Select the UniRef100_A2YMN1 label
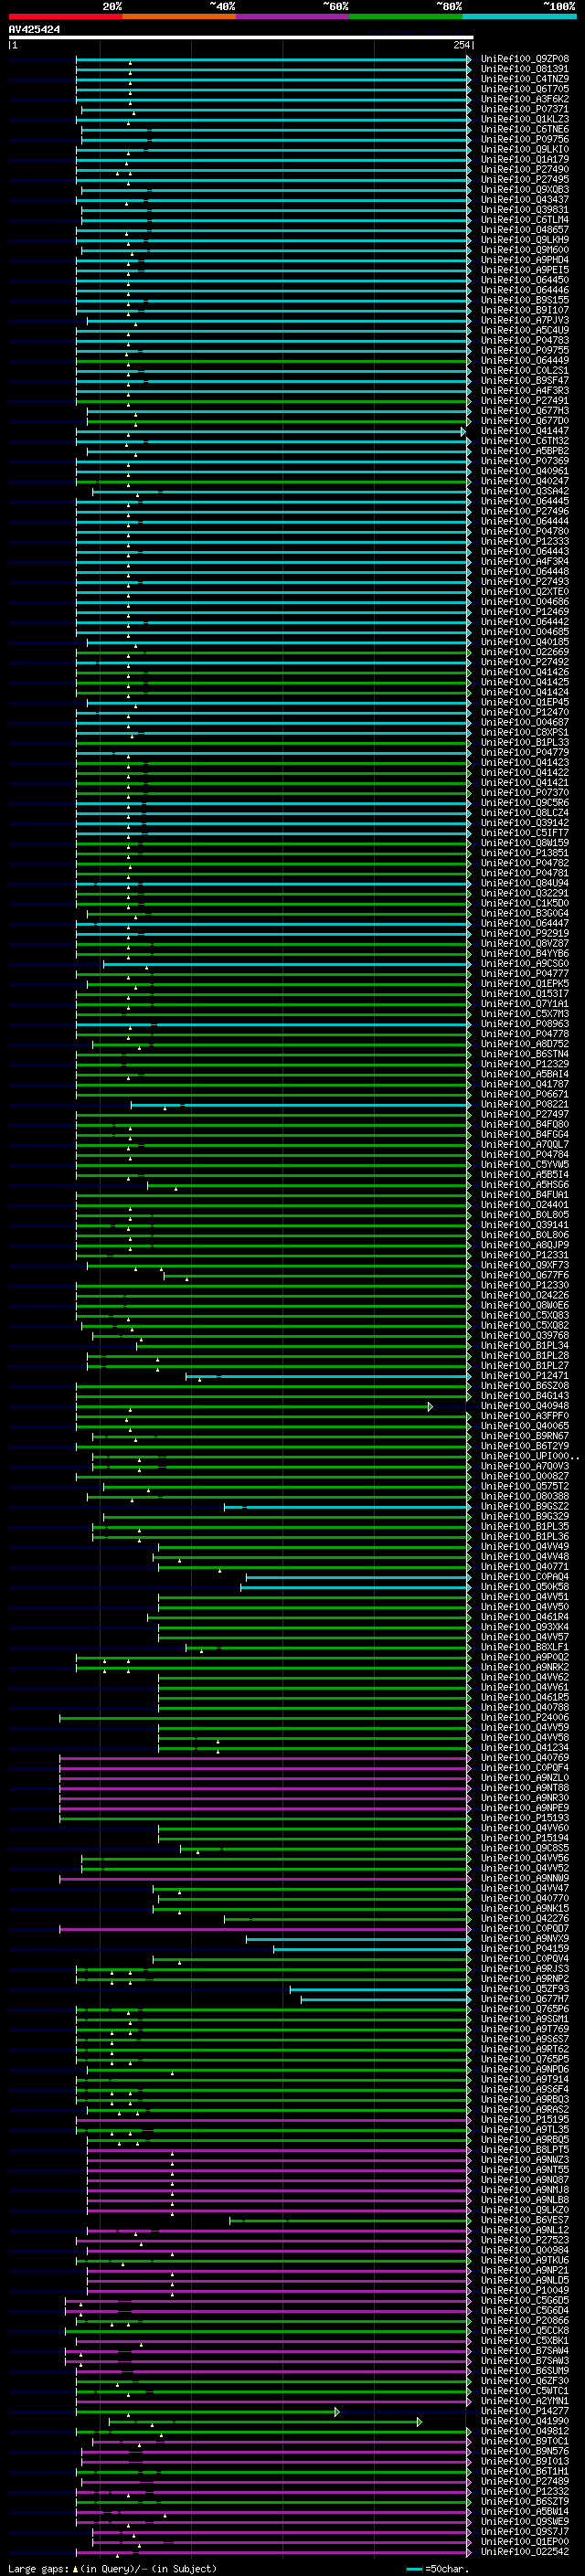 (x=525, y=2401)
